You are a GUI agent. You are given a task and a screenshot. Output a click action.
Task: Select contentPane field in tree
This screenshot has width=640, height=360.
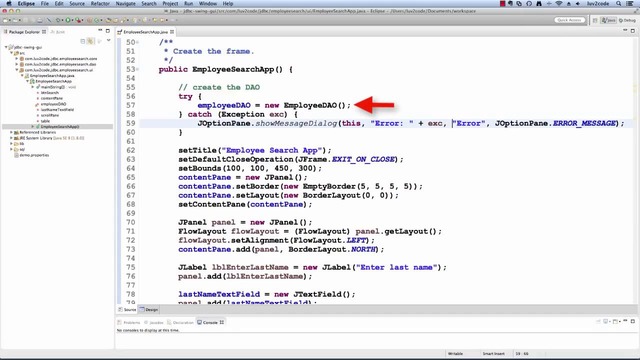pyautogui.click(x=51, y=98)
